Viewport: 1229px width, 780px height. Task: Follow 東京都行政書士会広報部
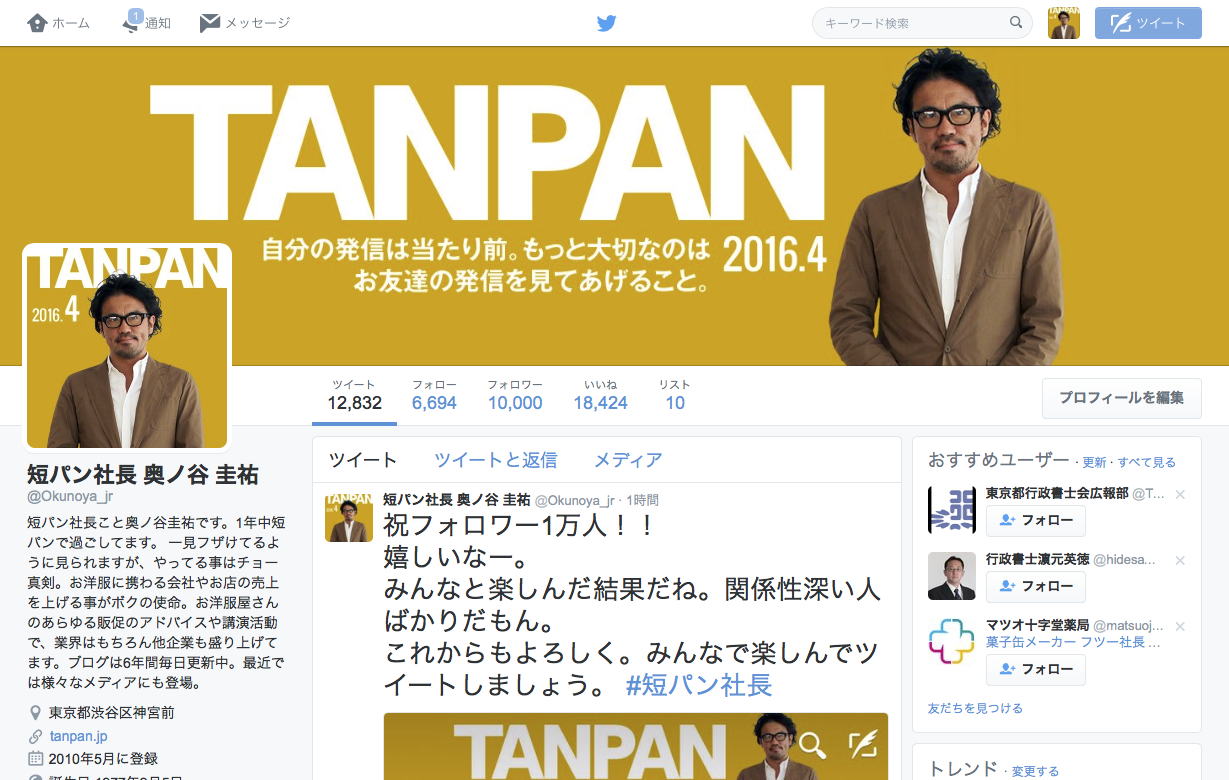(1036, 520)
